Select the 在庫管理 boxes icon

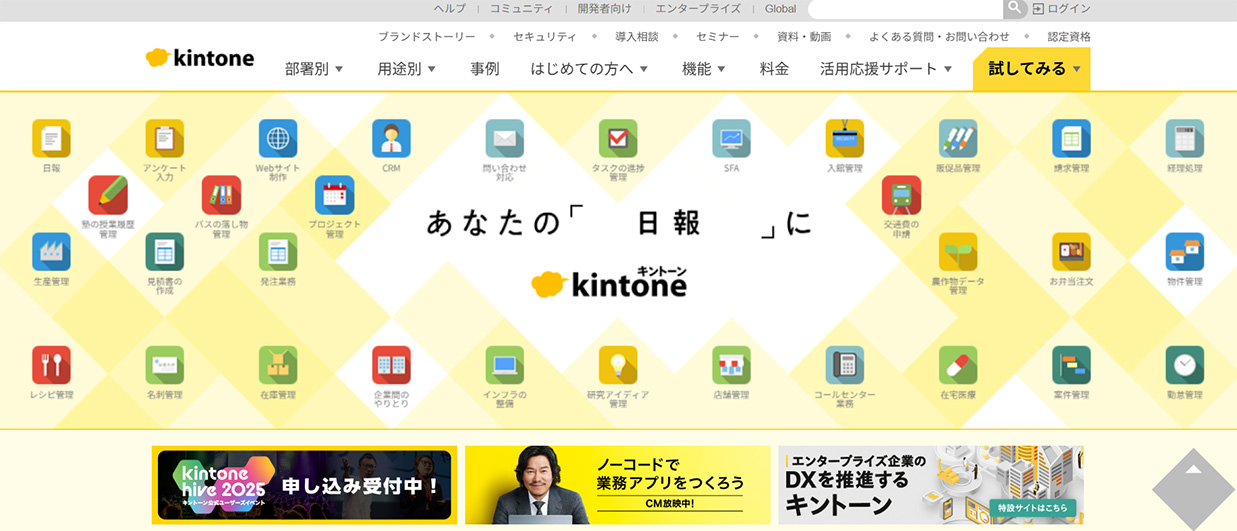click(278, 365)
